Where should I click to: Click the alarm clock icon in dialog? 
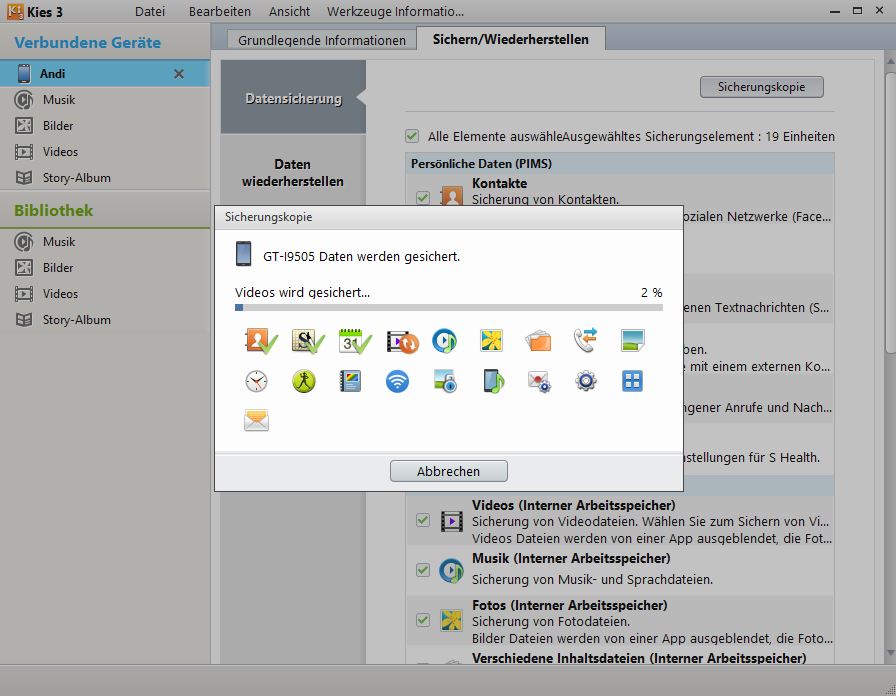[256, 381]
